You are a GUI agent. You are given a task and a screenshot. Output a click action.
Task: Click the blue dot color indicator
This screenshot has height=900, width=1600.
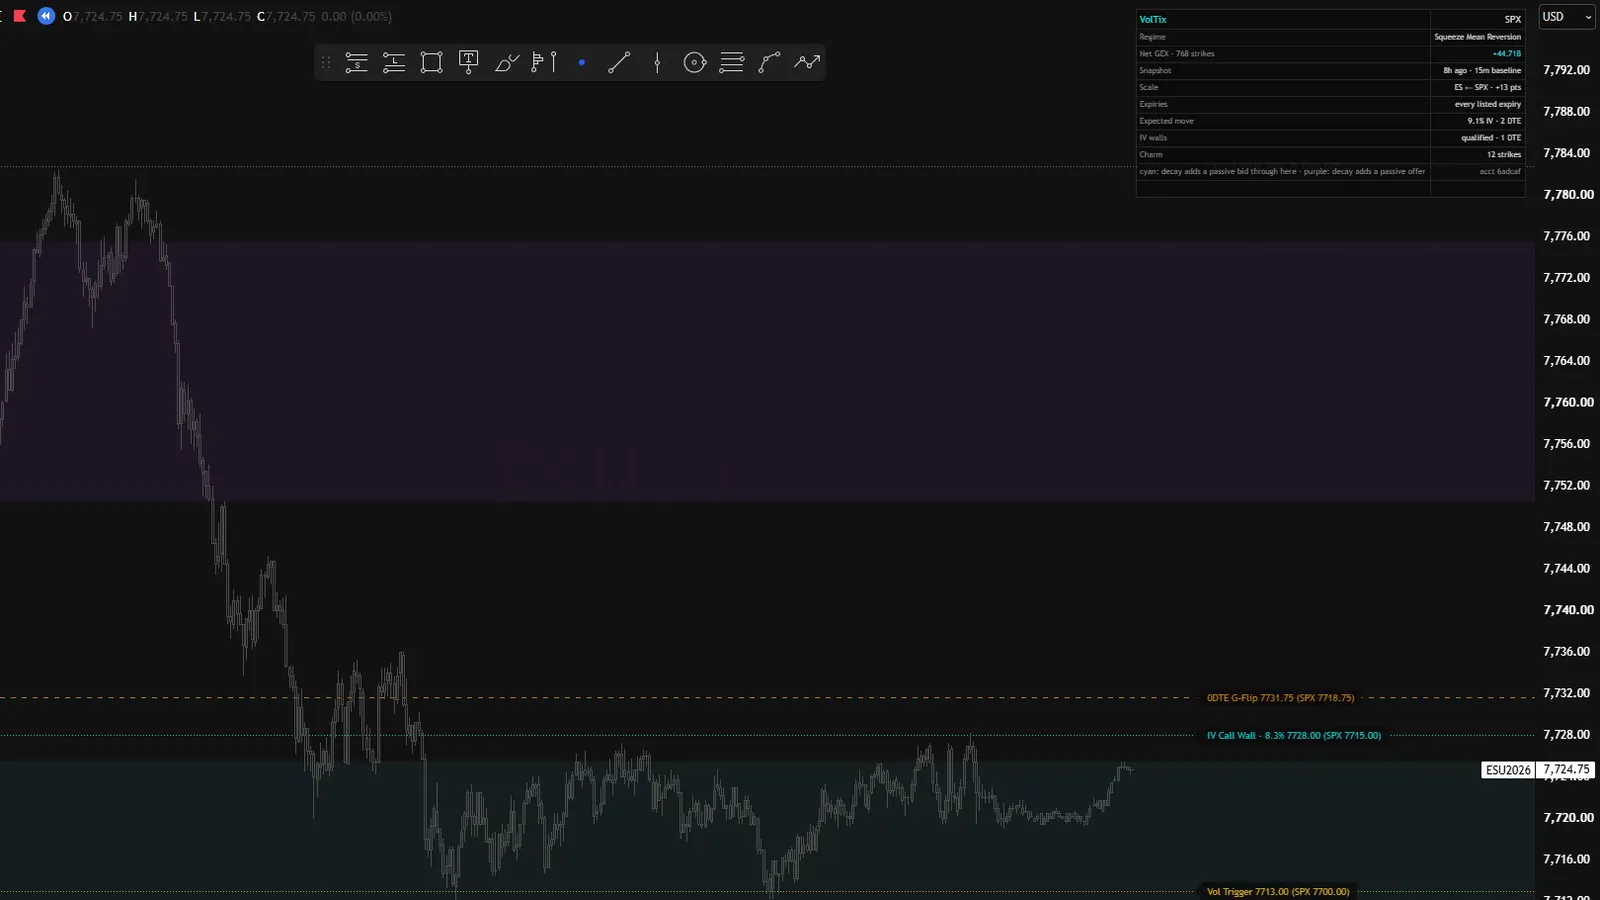[x=581, y=62]
